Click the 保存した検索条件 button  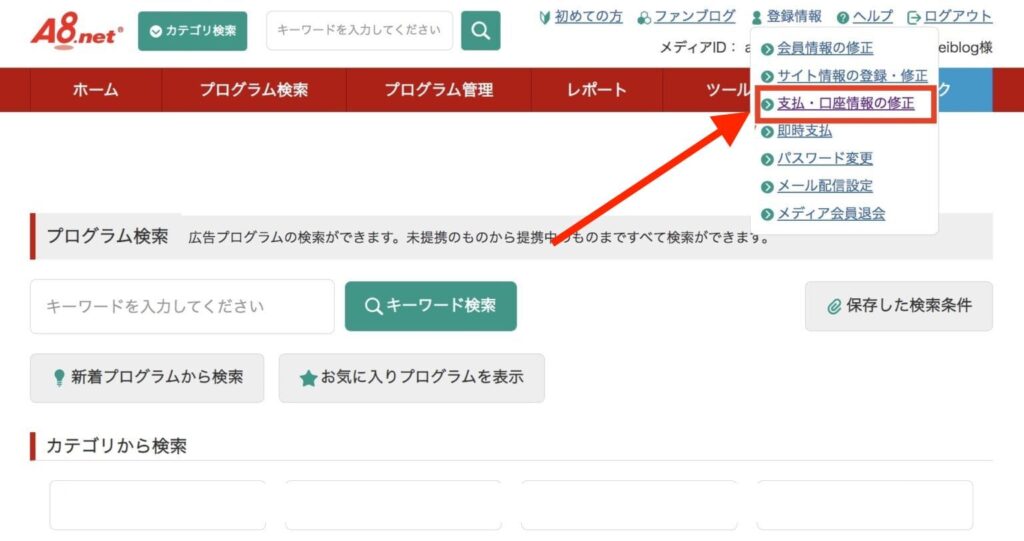pyautogui.click(x=898, y=306)
